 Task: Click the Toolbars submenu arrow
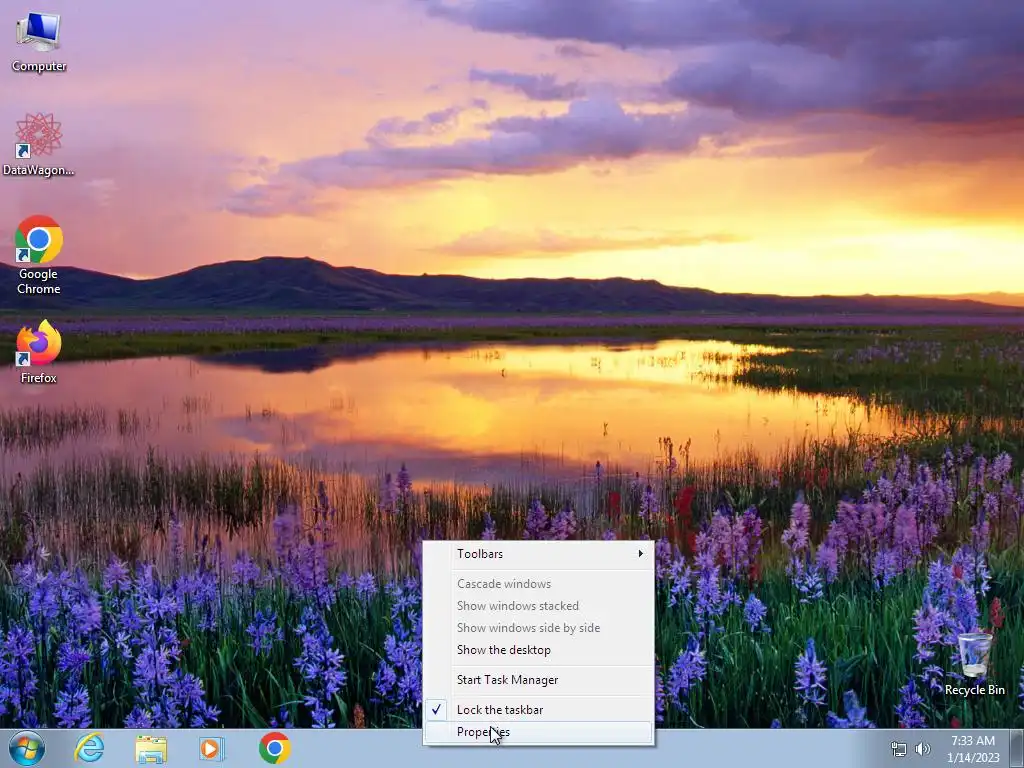pyautogui.click(x=641, y=554)
